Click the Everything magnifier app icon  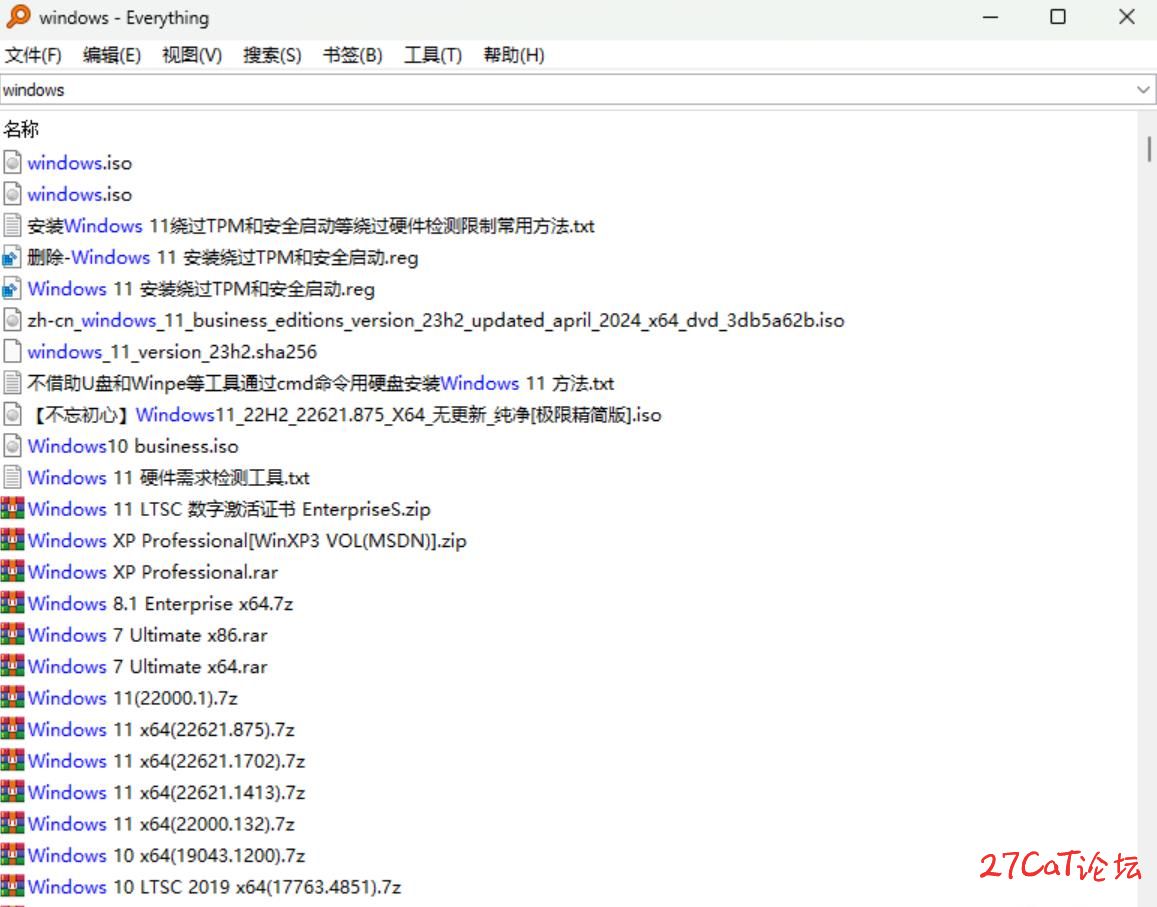click(18, 16)
